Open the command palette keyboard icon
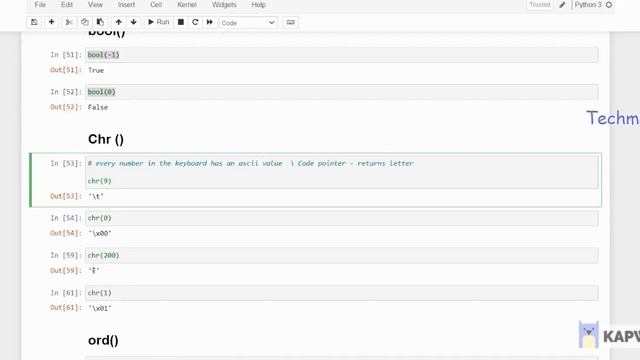Image resolution: width=640 pixels, height=360 pixels. (290, 22)
